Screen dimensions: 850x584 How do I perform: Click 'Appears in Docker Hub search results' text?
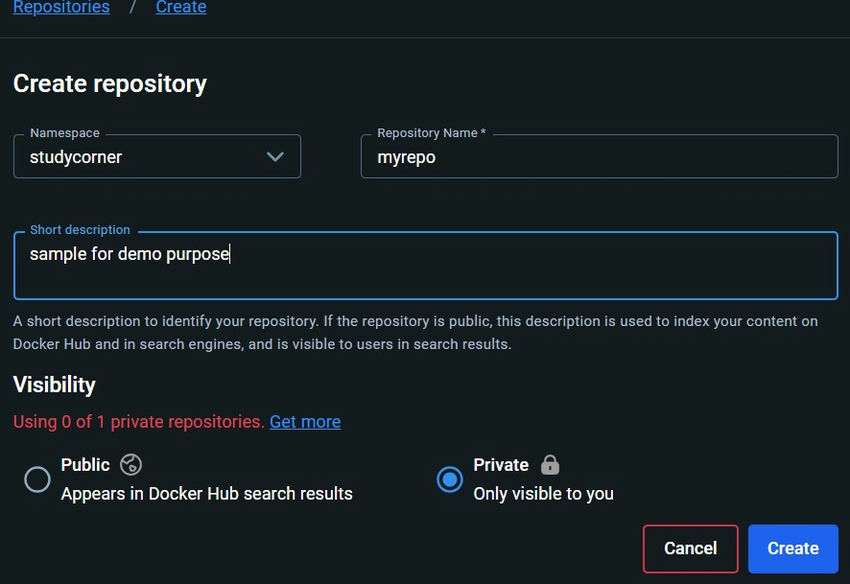(x=207, y=494)
